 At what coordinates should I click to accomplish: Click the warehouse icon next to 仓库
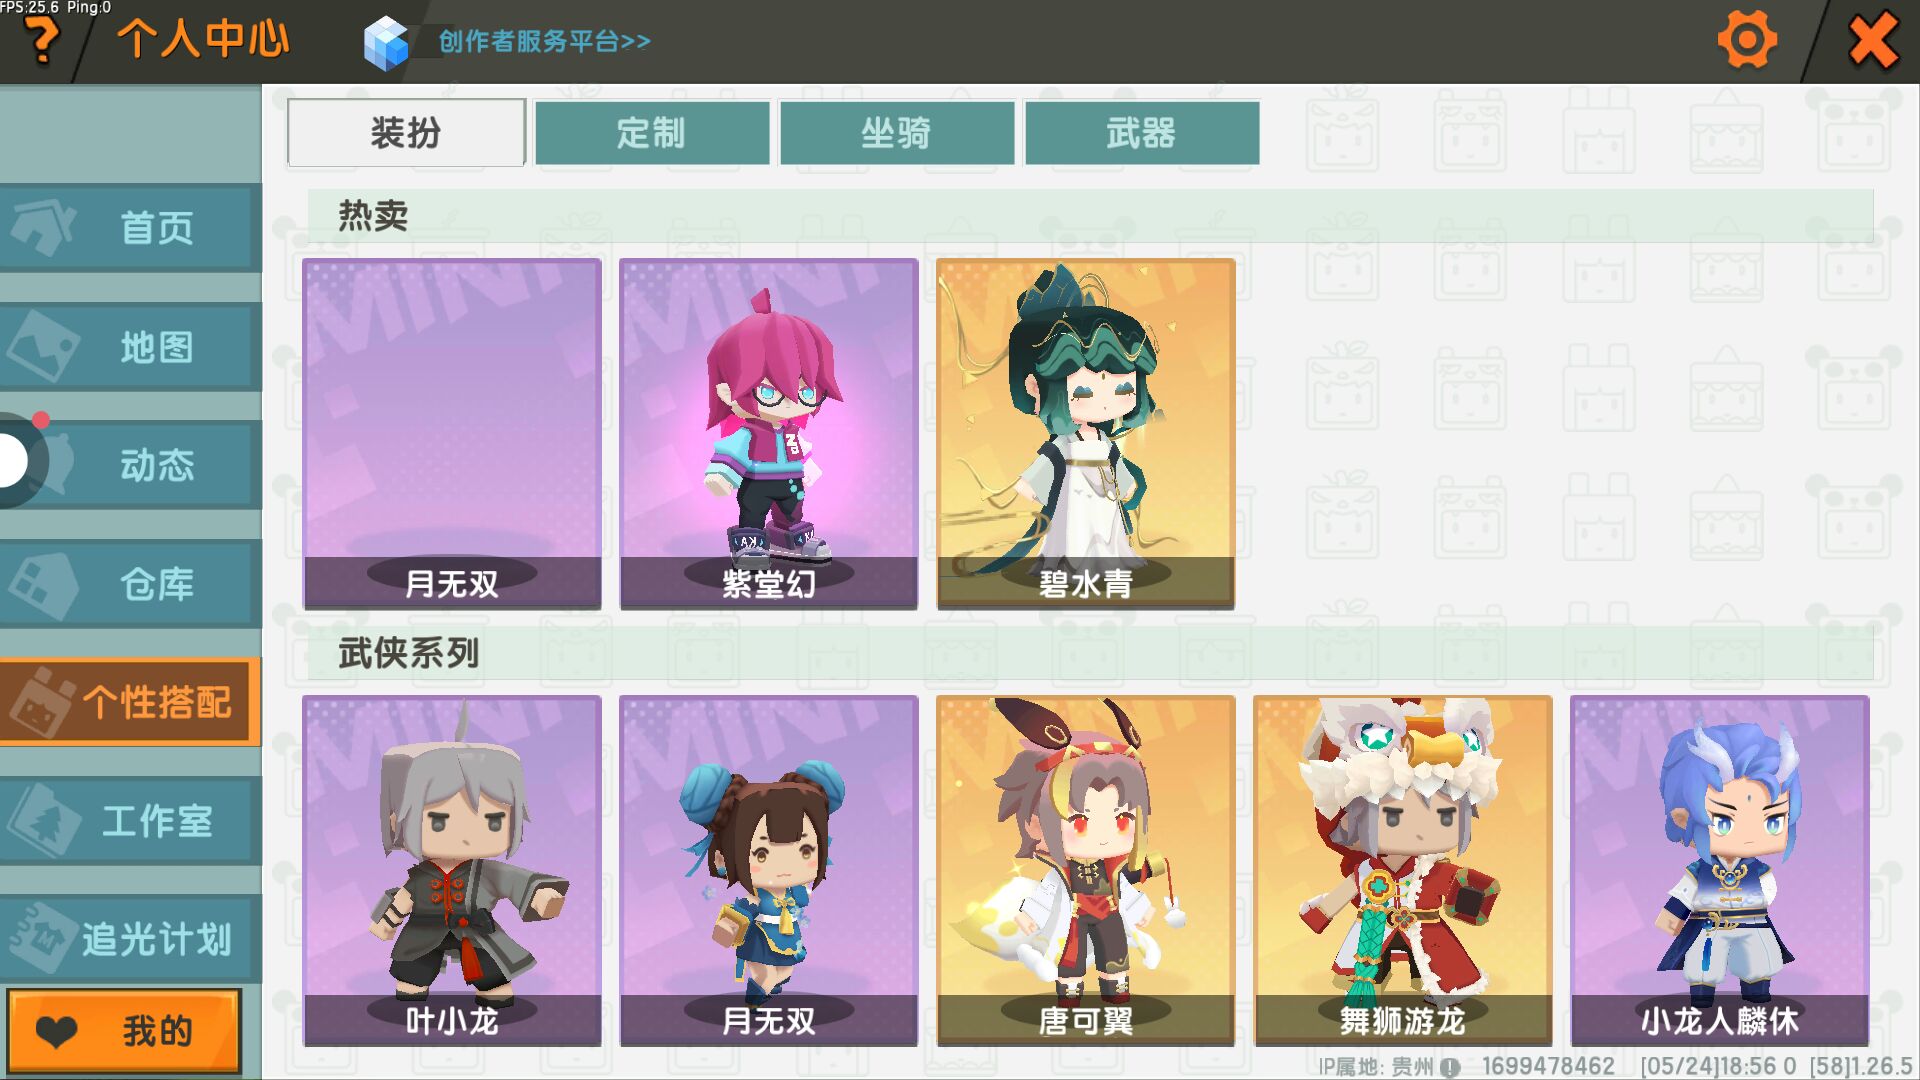(43, 583)
